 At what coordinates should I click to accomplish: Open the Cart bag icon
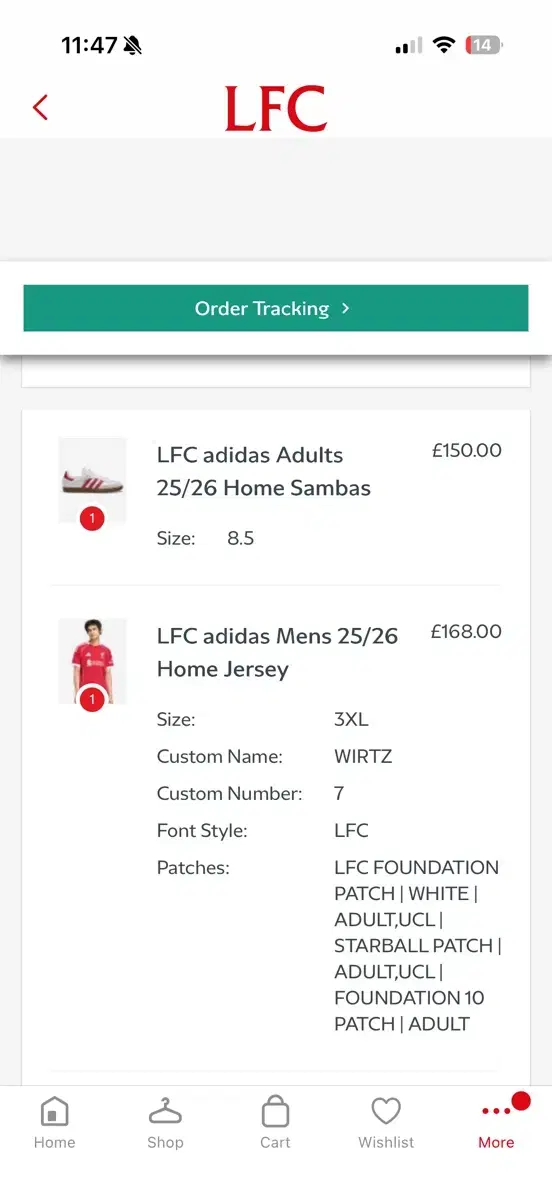click(275, 1110)
